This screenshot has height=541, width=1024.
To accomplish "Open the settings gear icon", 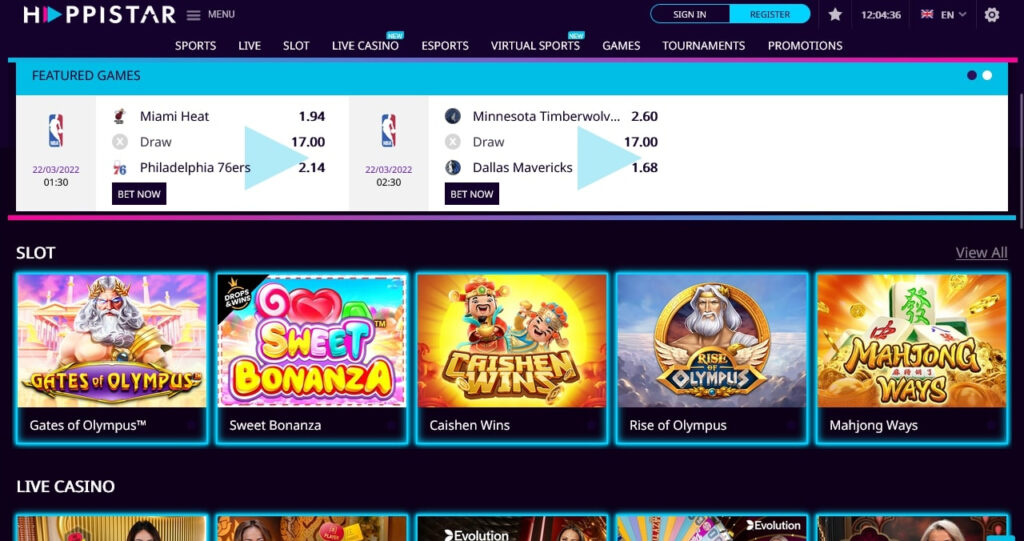I will (991, 14).
